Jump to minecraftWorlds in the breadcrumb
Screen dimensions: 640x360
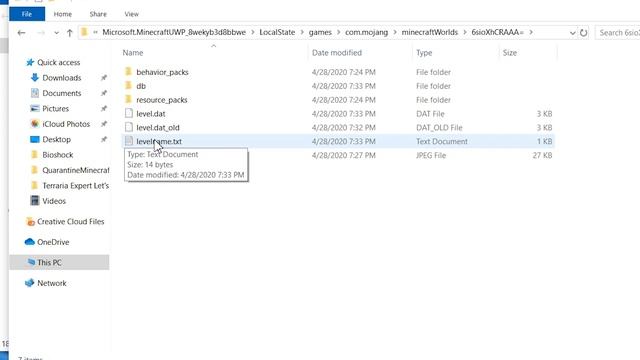(430, 32)
